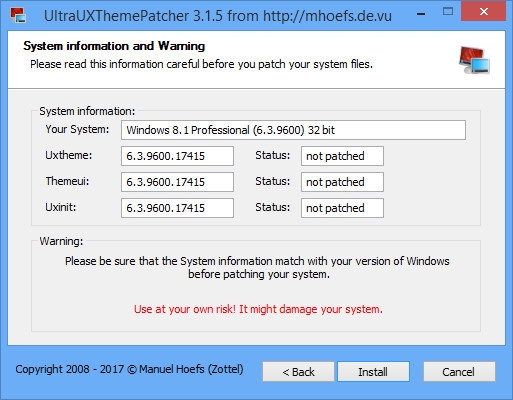Click the 'Uxinit:' label

tap(61, 207)
